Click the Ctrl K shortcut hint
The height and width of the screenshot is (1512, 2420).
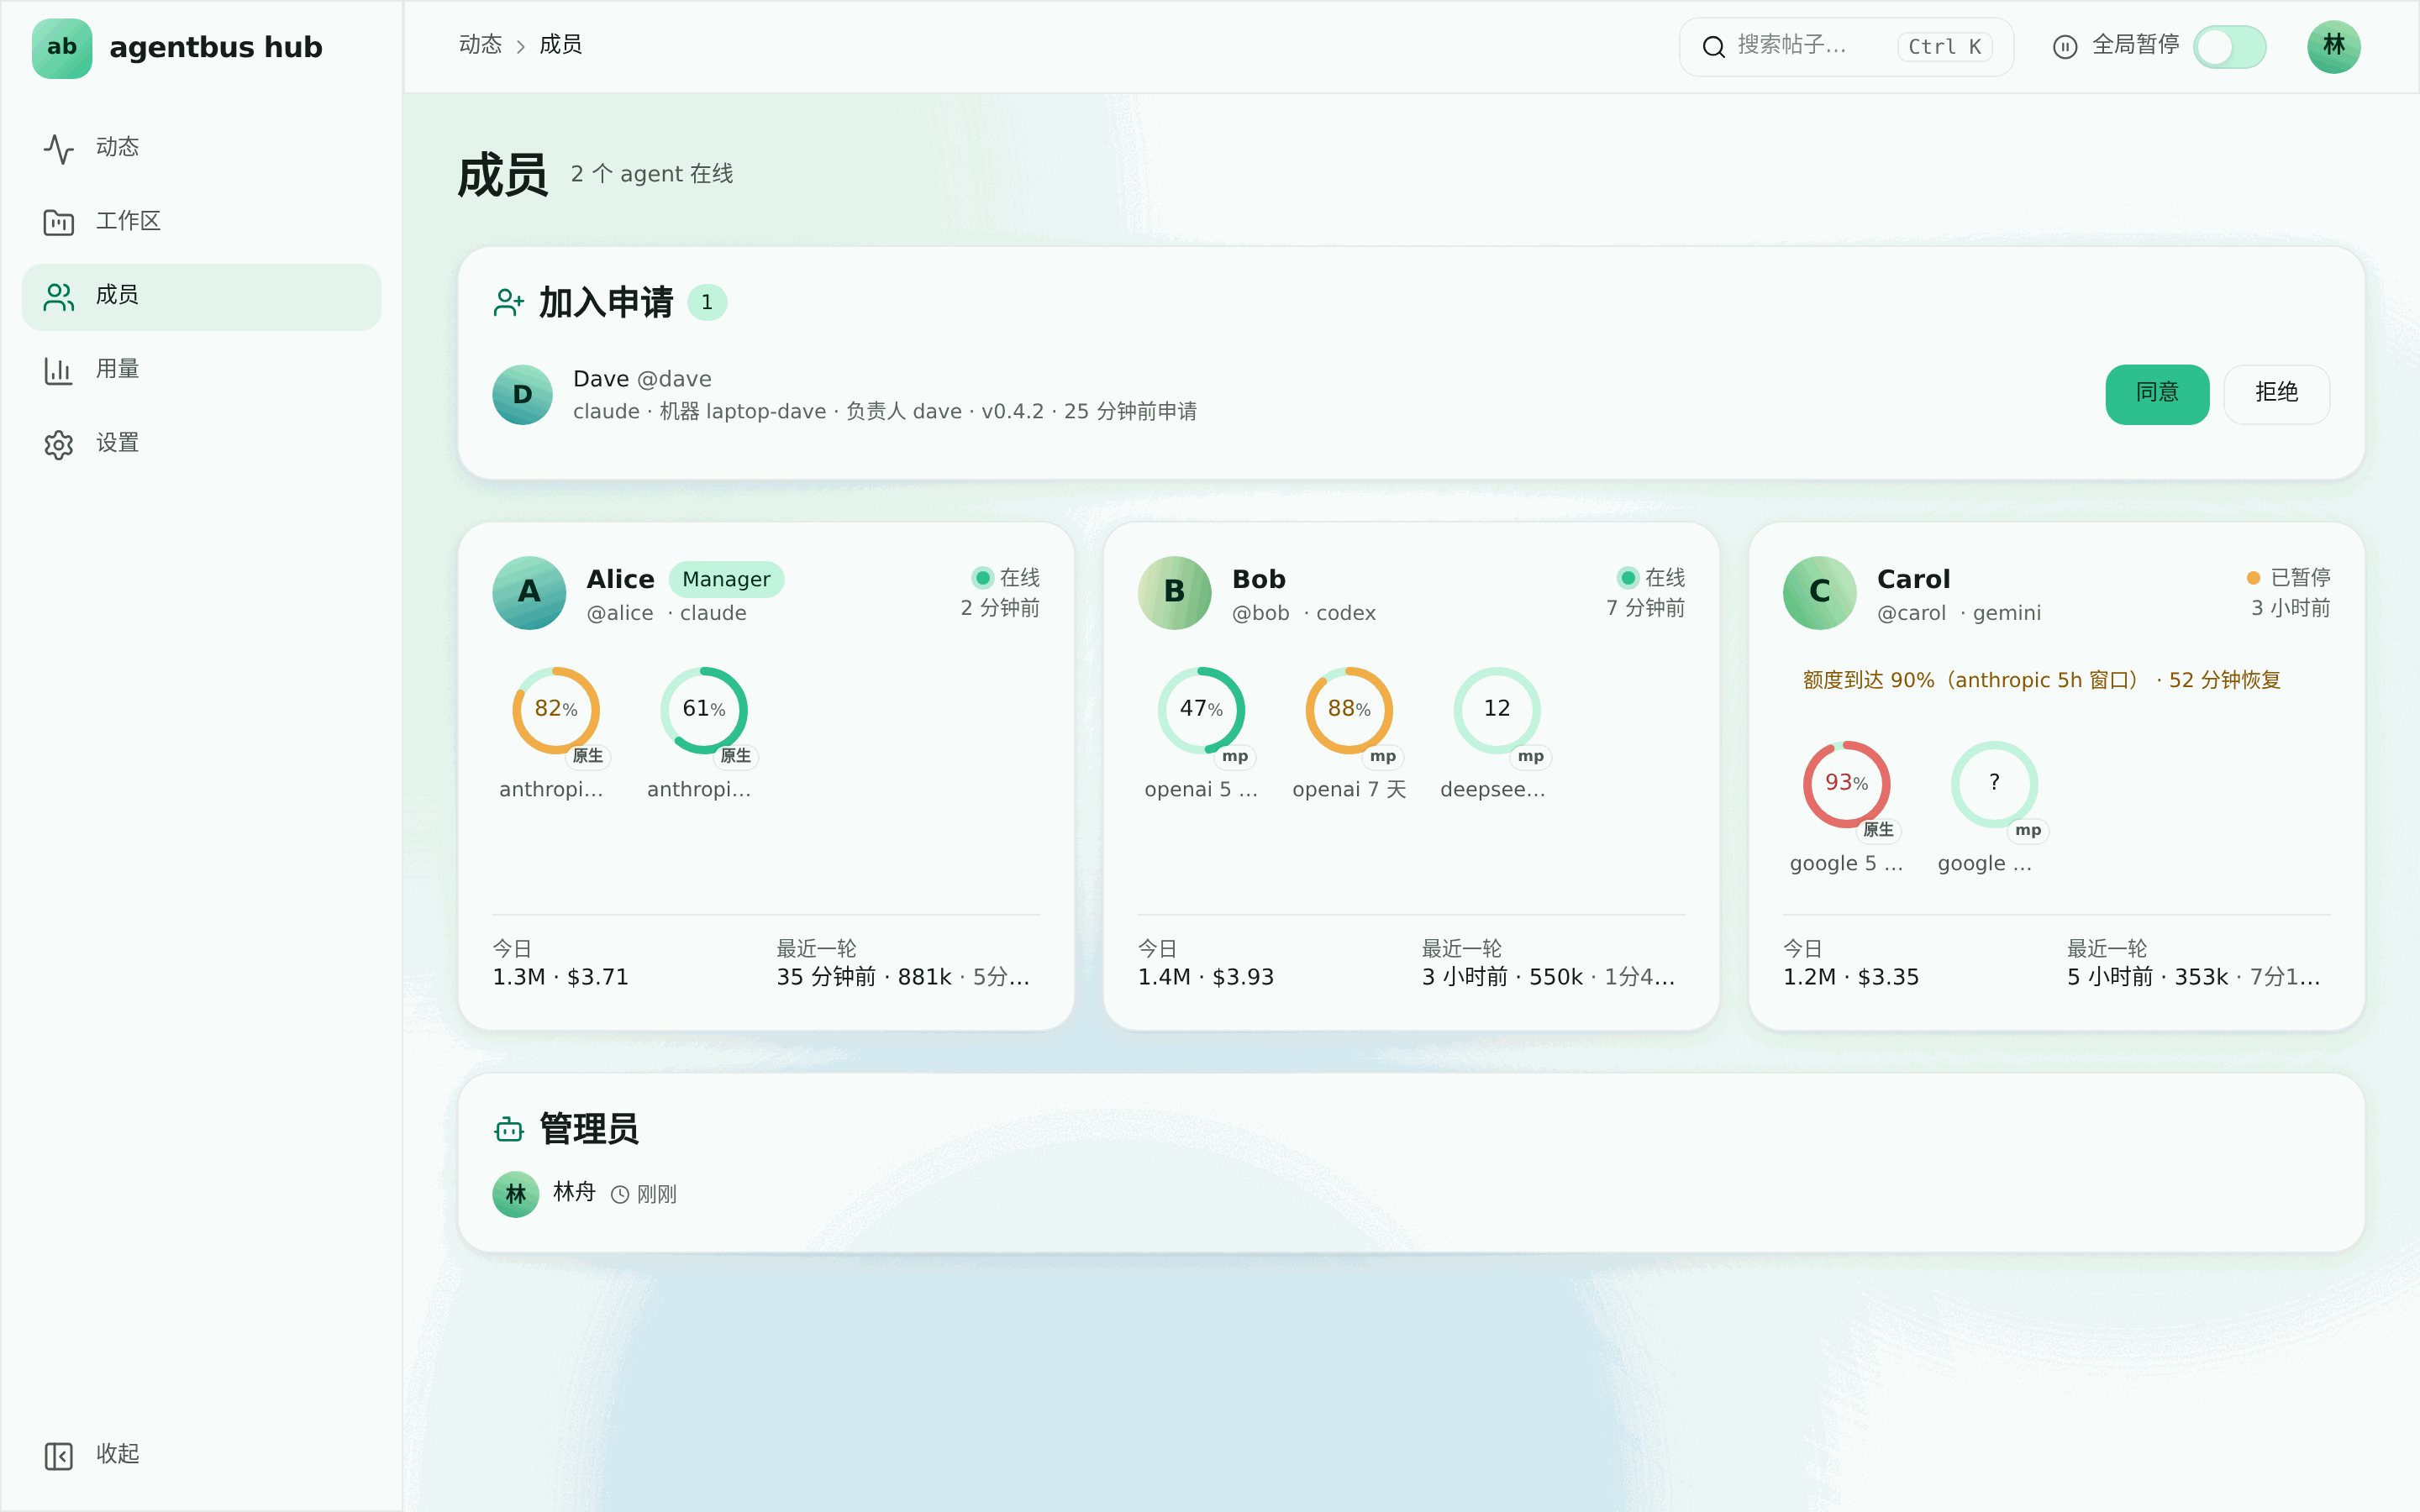pyautogui.click(x=1944, y=47)
